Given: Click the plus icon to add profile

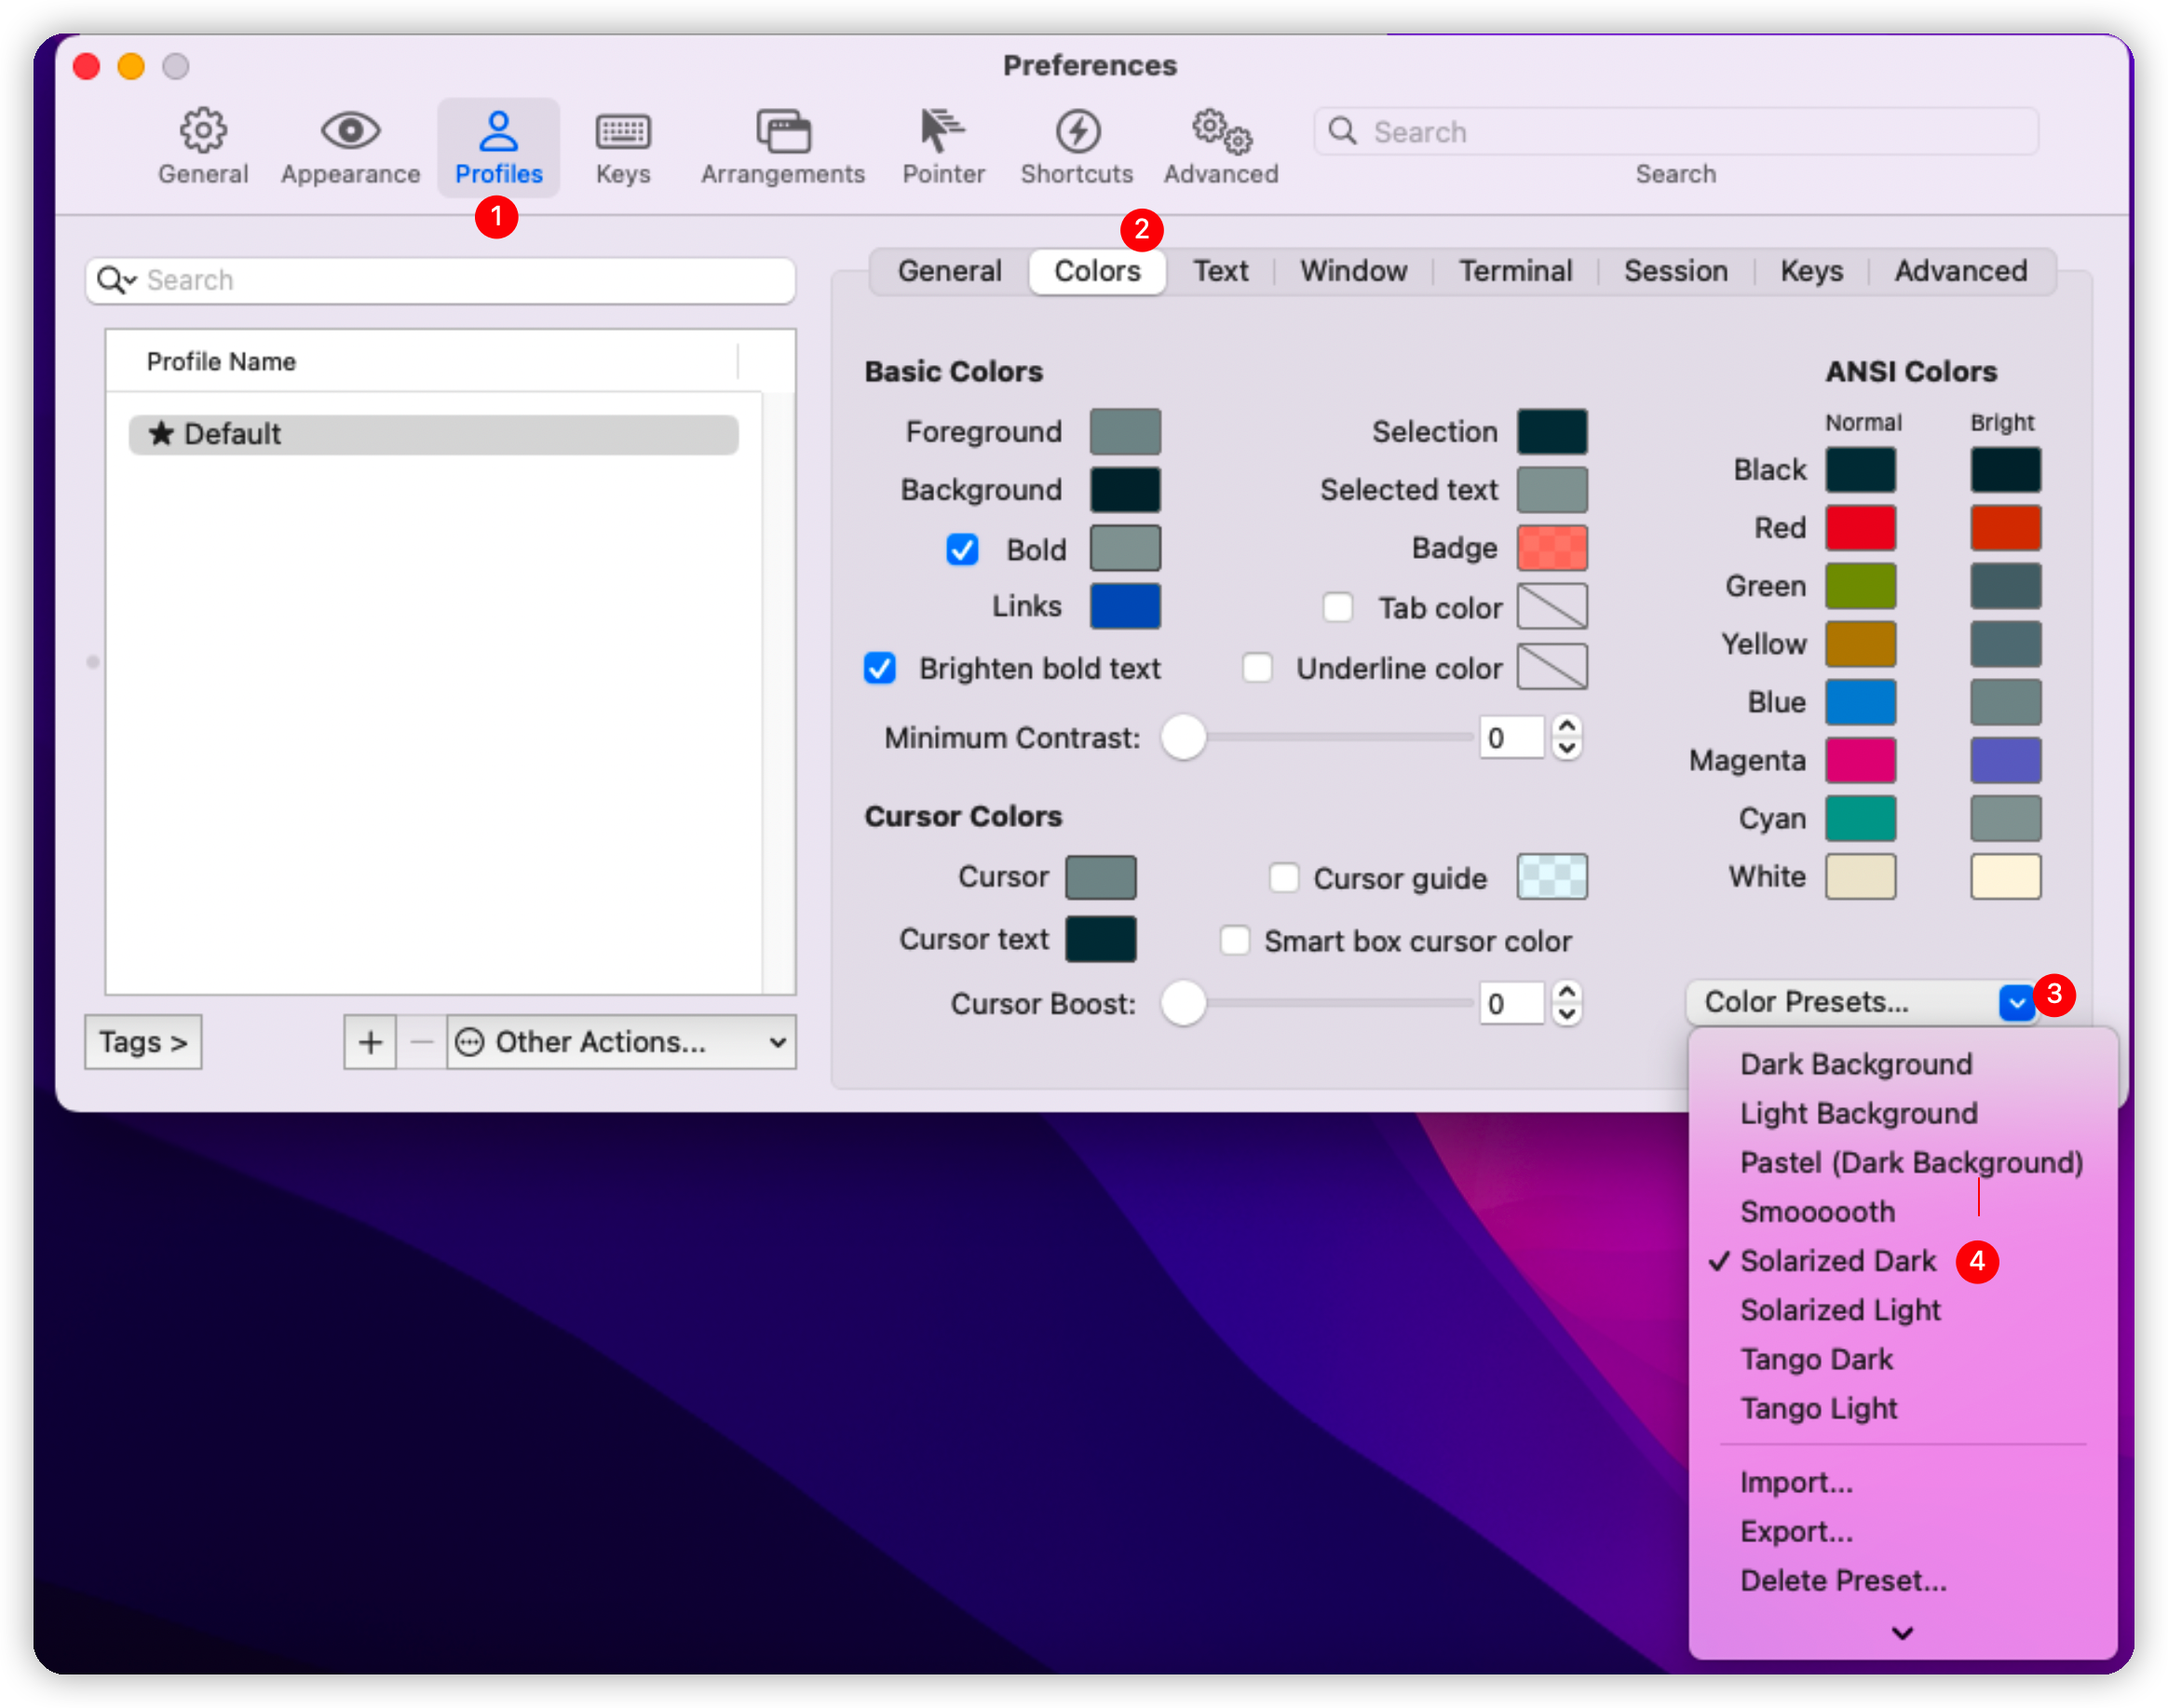Looking at the screenshot, I should click(370, 1042).
